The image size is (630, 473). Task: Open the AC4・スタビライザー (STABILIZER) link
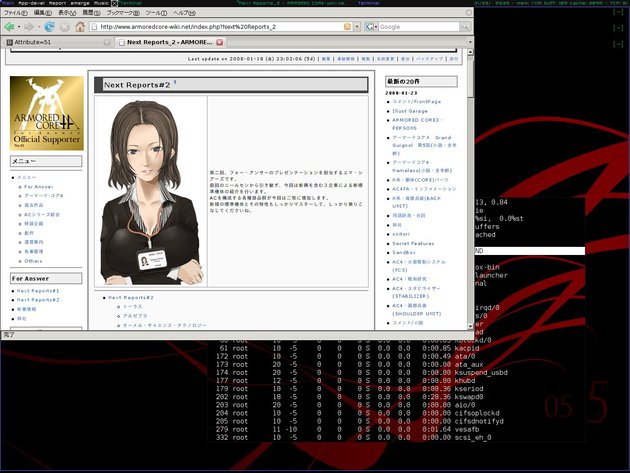coord(416,292)
